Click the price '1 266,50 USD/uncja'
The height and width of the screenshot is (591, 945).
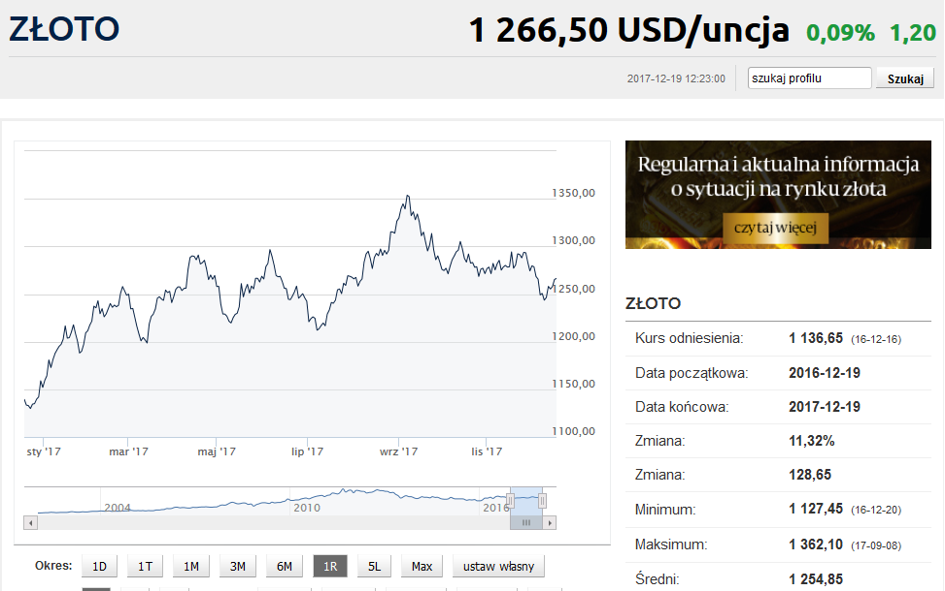(x=629, y=30)
